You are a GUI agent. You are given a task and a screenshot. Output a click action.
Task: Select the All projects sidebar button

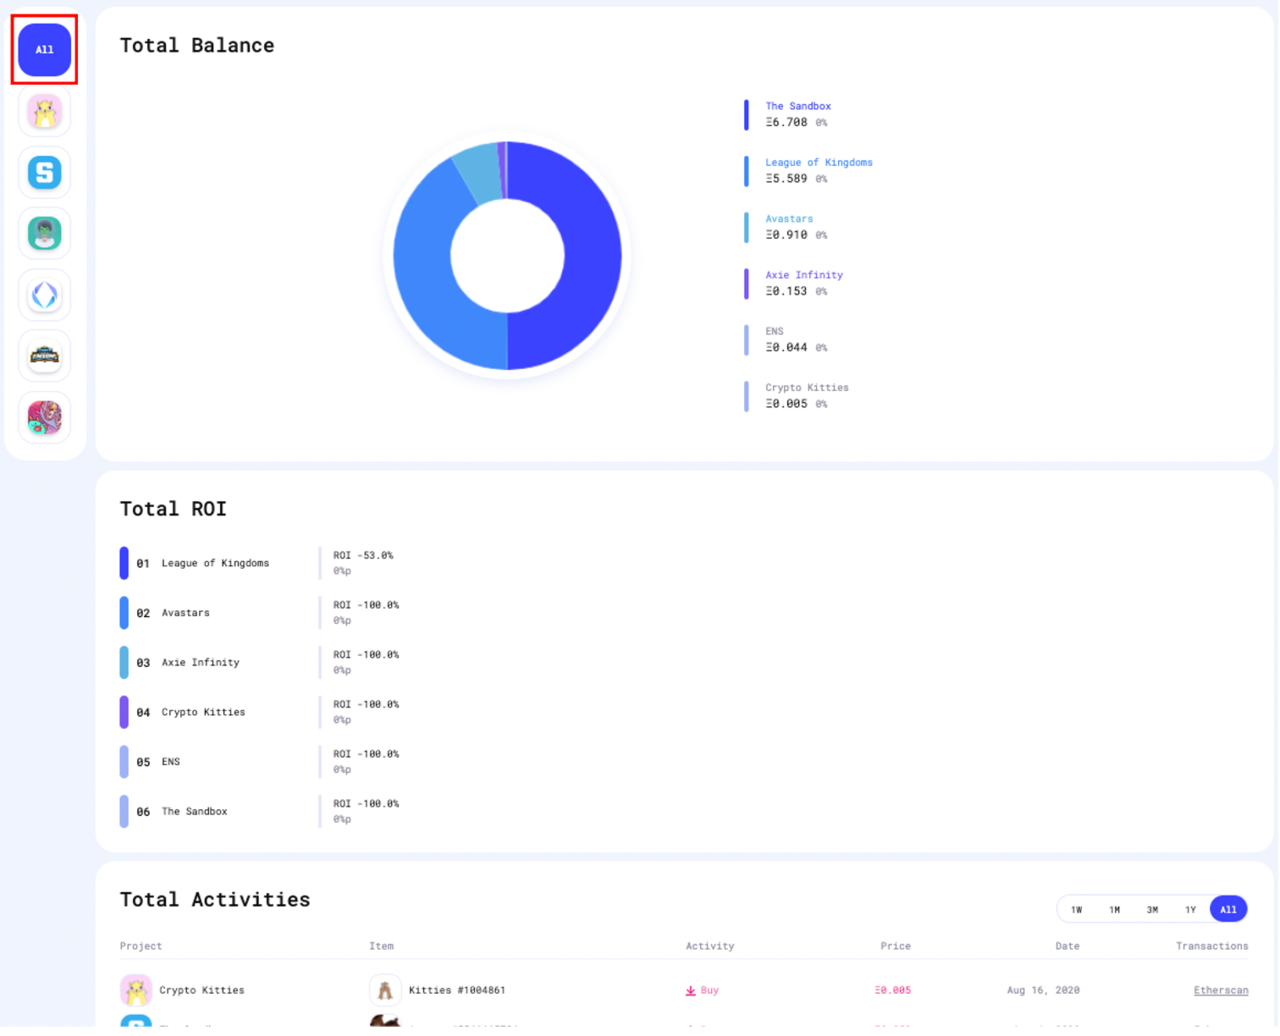(44, 49)
